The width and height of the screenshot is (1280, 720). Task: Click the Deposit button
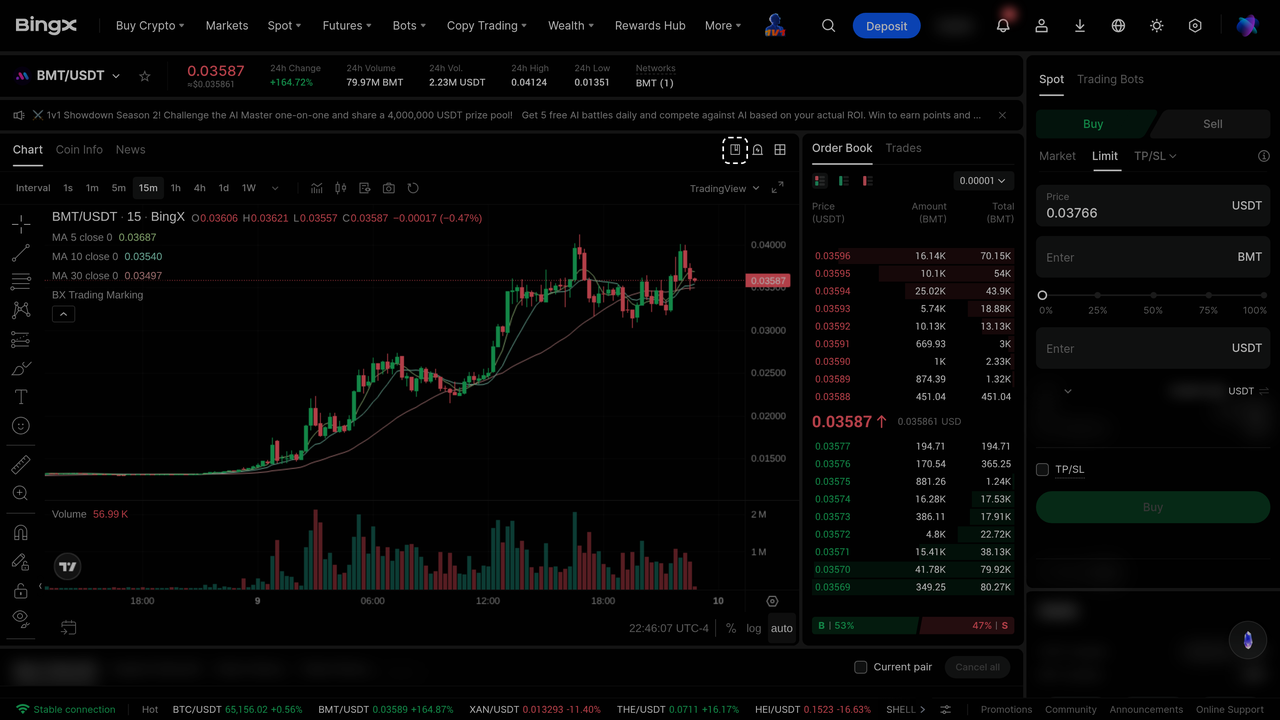[886, 26]
